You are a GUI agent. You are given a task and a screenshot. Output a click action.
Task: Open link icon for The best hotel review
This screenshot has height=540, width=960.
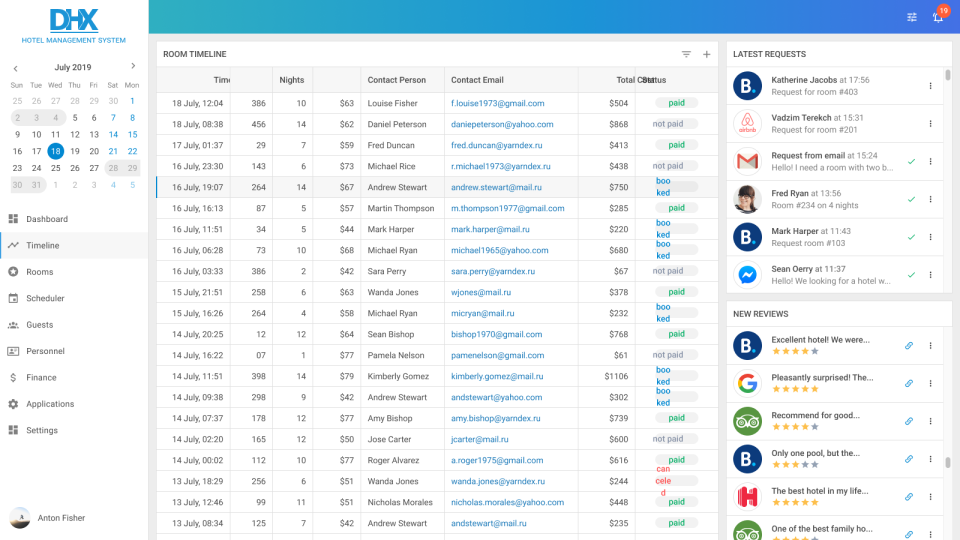pyautogui.click(x=909, y=497)
